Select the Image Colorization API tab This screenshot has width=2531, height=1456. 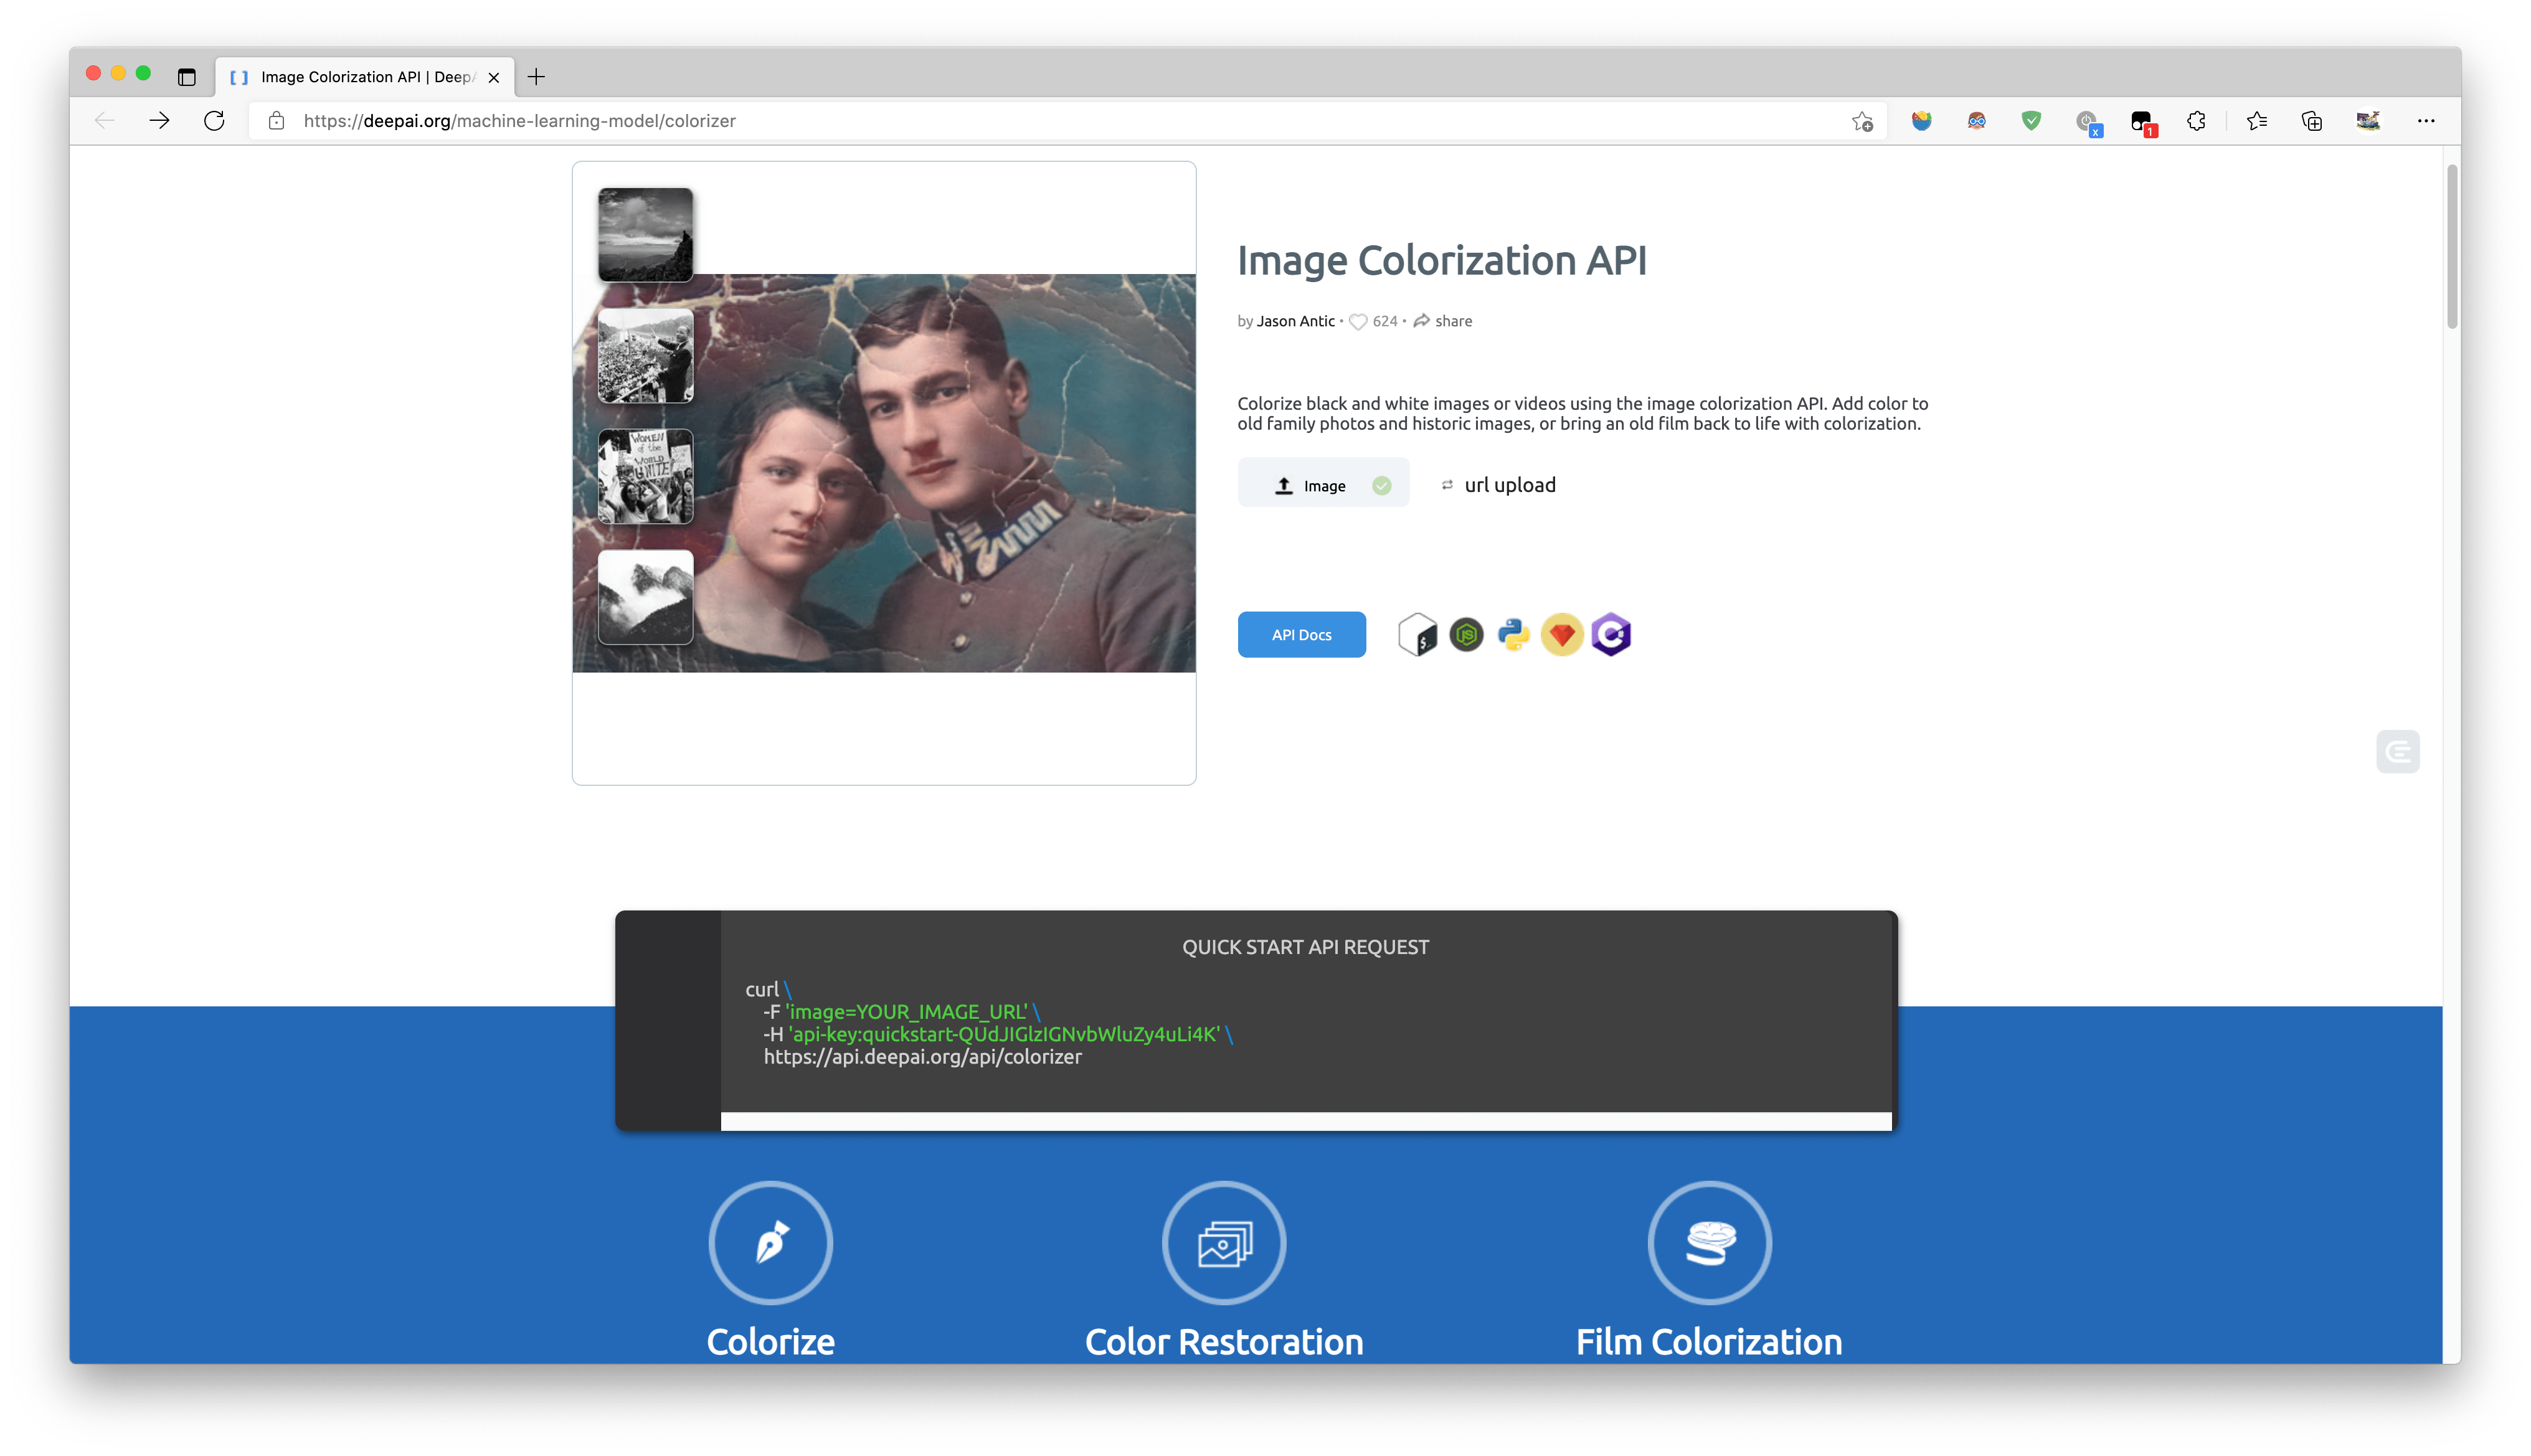[x=365, y=77]
